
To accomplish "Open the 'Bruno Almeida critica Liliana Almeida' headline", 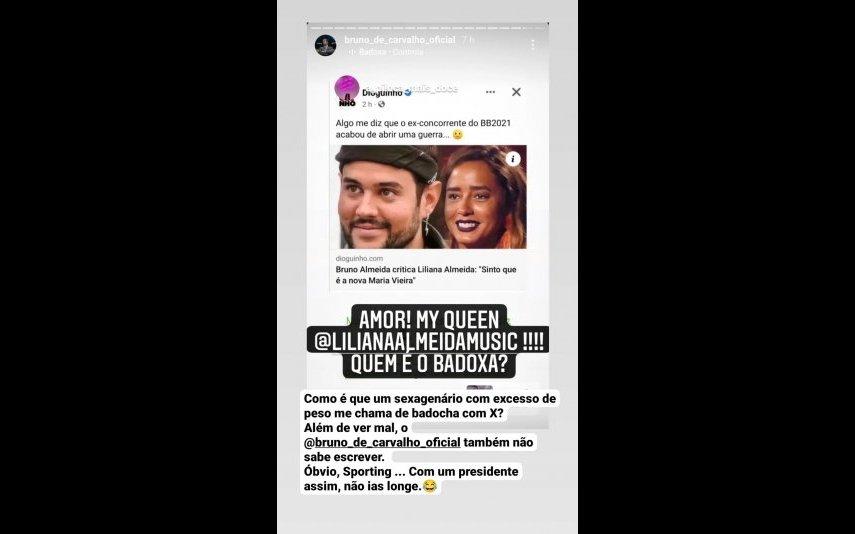I will (x=426, y=275).
